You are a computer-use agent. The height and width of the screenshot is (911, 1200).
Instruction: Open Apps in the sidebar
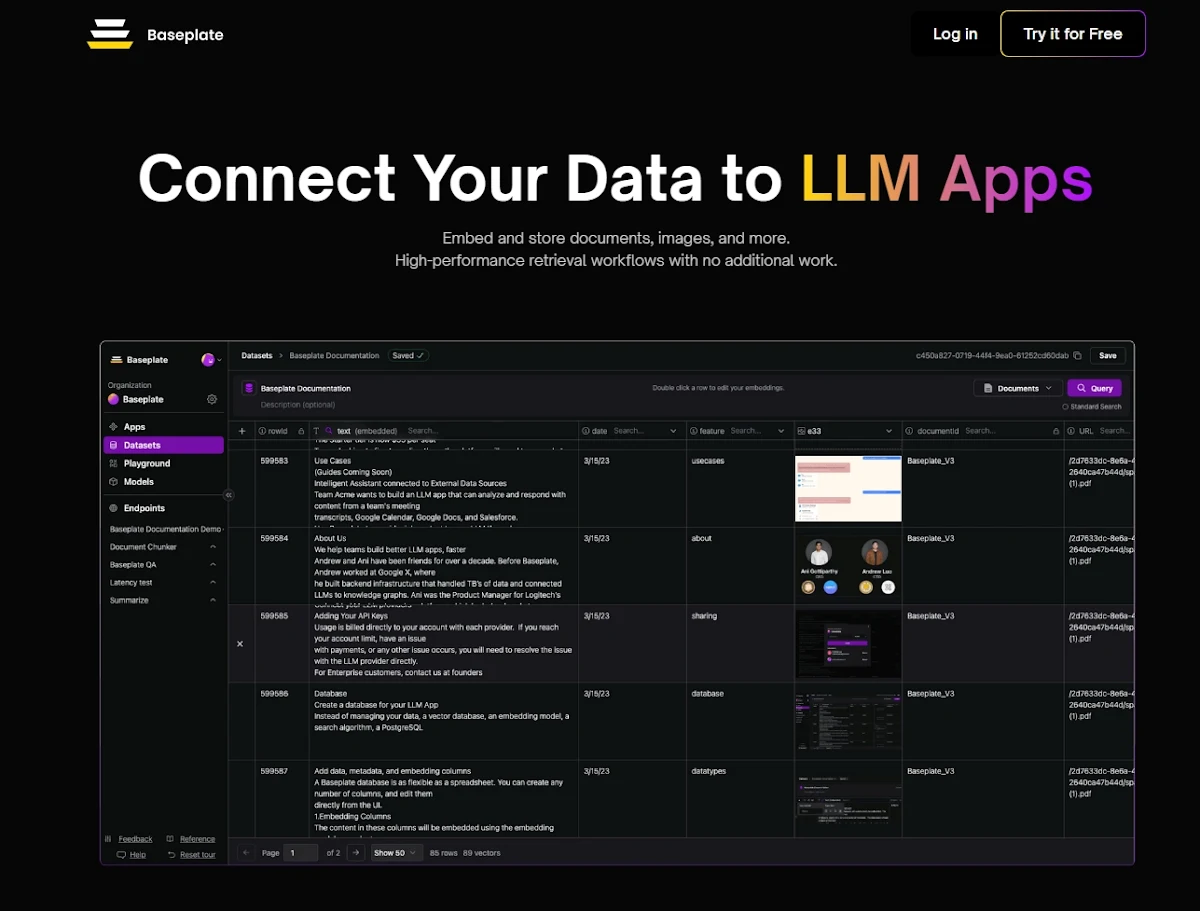tap(164, 427)
